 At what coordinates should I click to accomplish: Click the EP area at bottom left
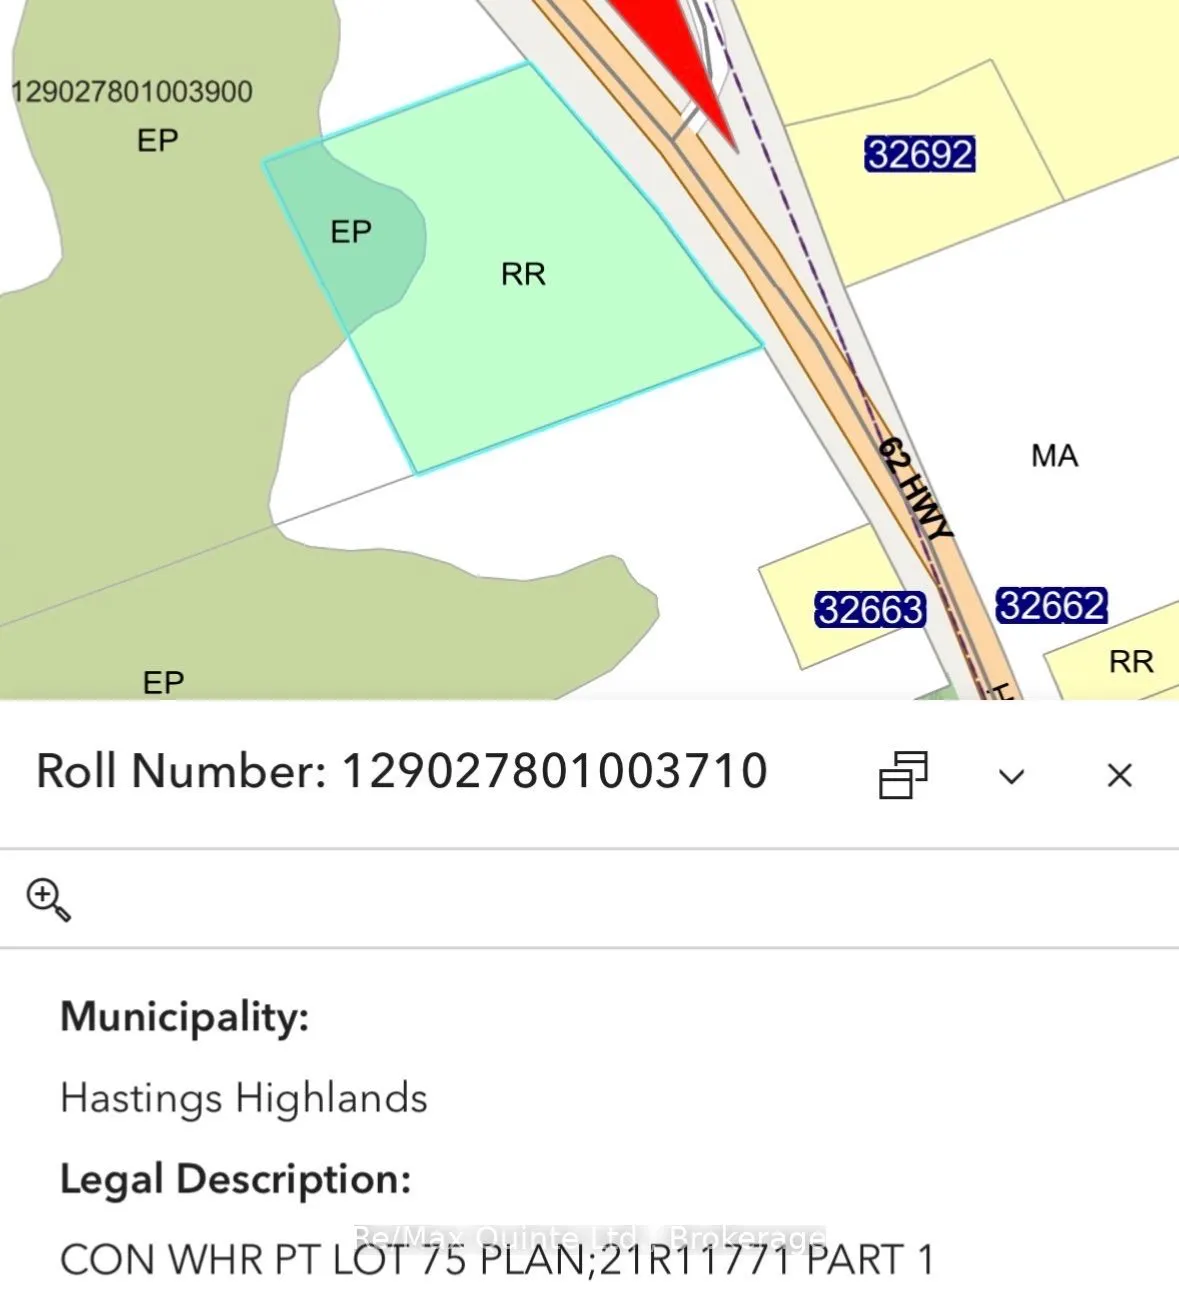(x=163, y=682)
